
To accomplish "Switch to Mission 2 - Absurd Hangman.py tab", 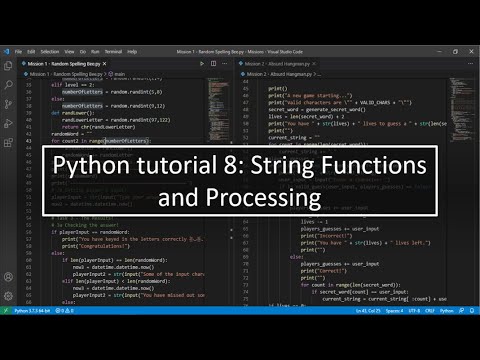I will [277, 64].
